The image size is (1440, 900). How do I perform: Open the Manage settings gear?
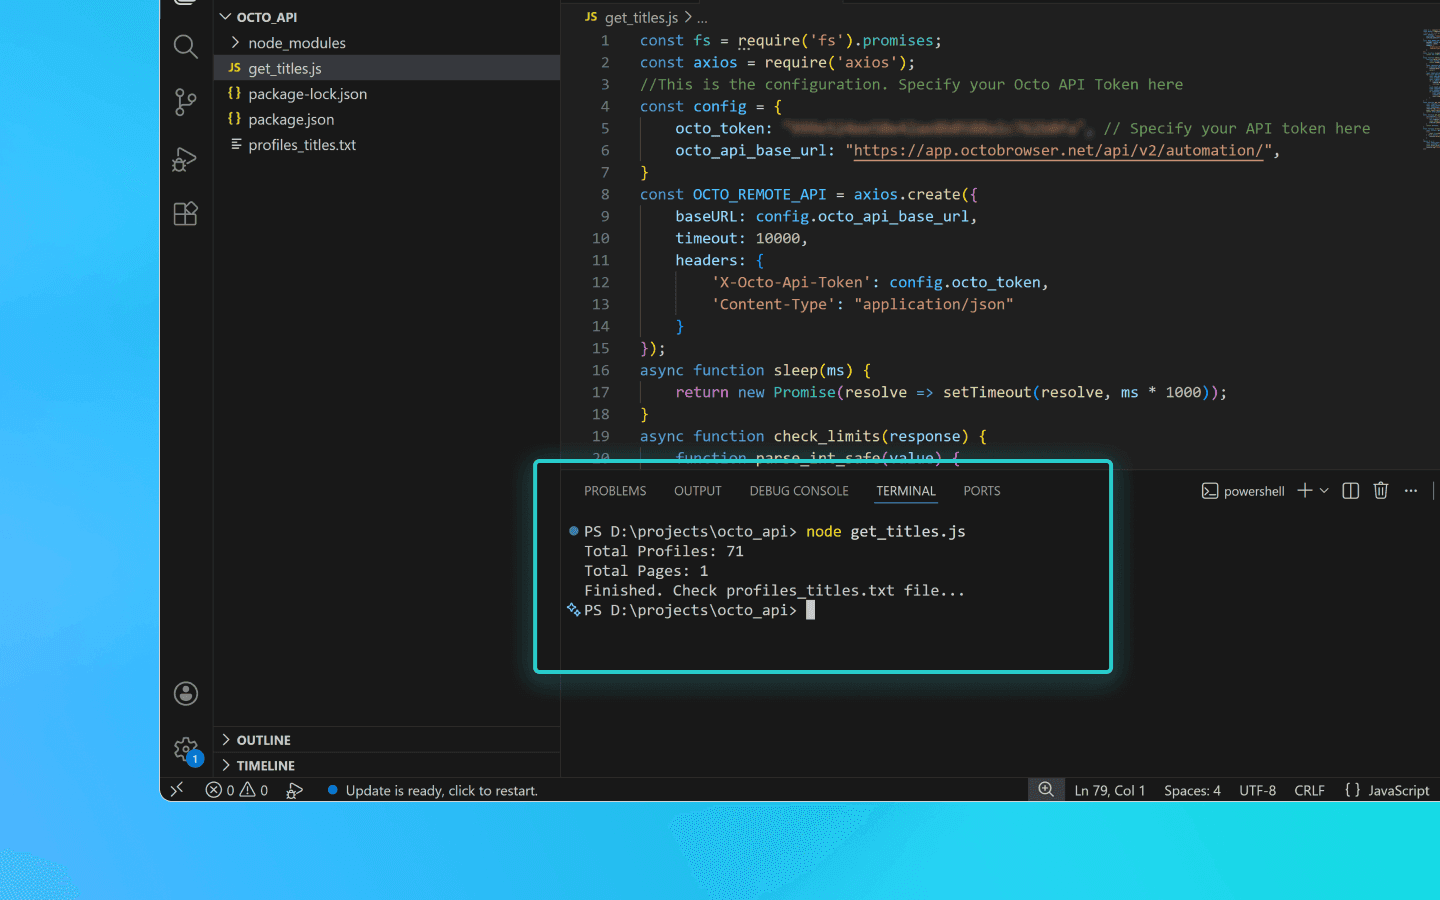(185, 749)
